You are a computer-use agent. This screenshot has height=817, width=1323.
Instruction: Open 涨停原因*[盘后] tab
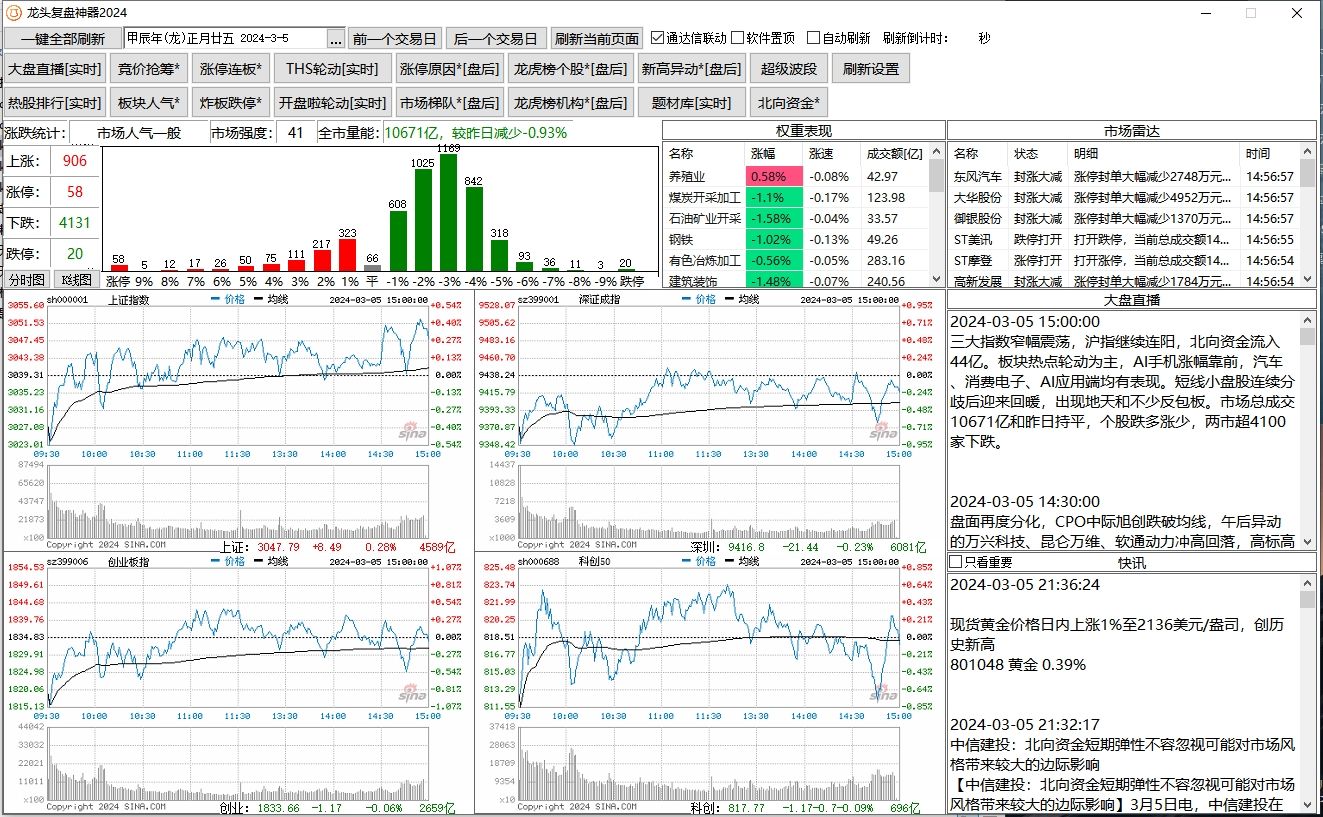[x=449, y=69]
